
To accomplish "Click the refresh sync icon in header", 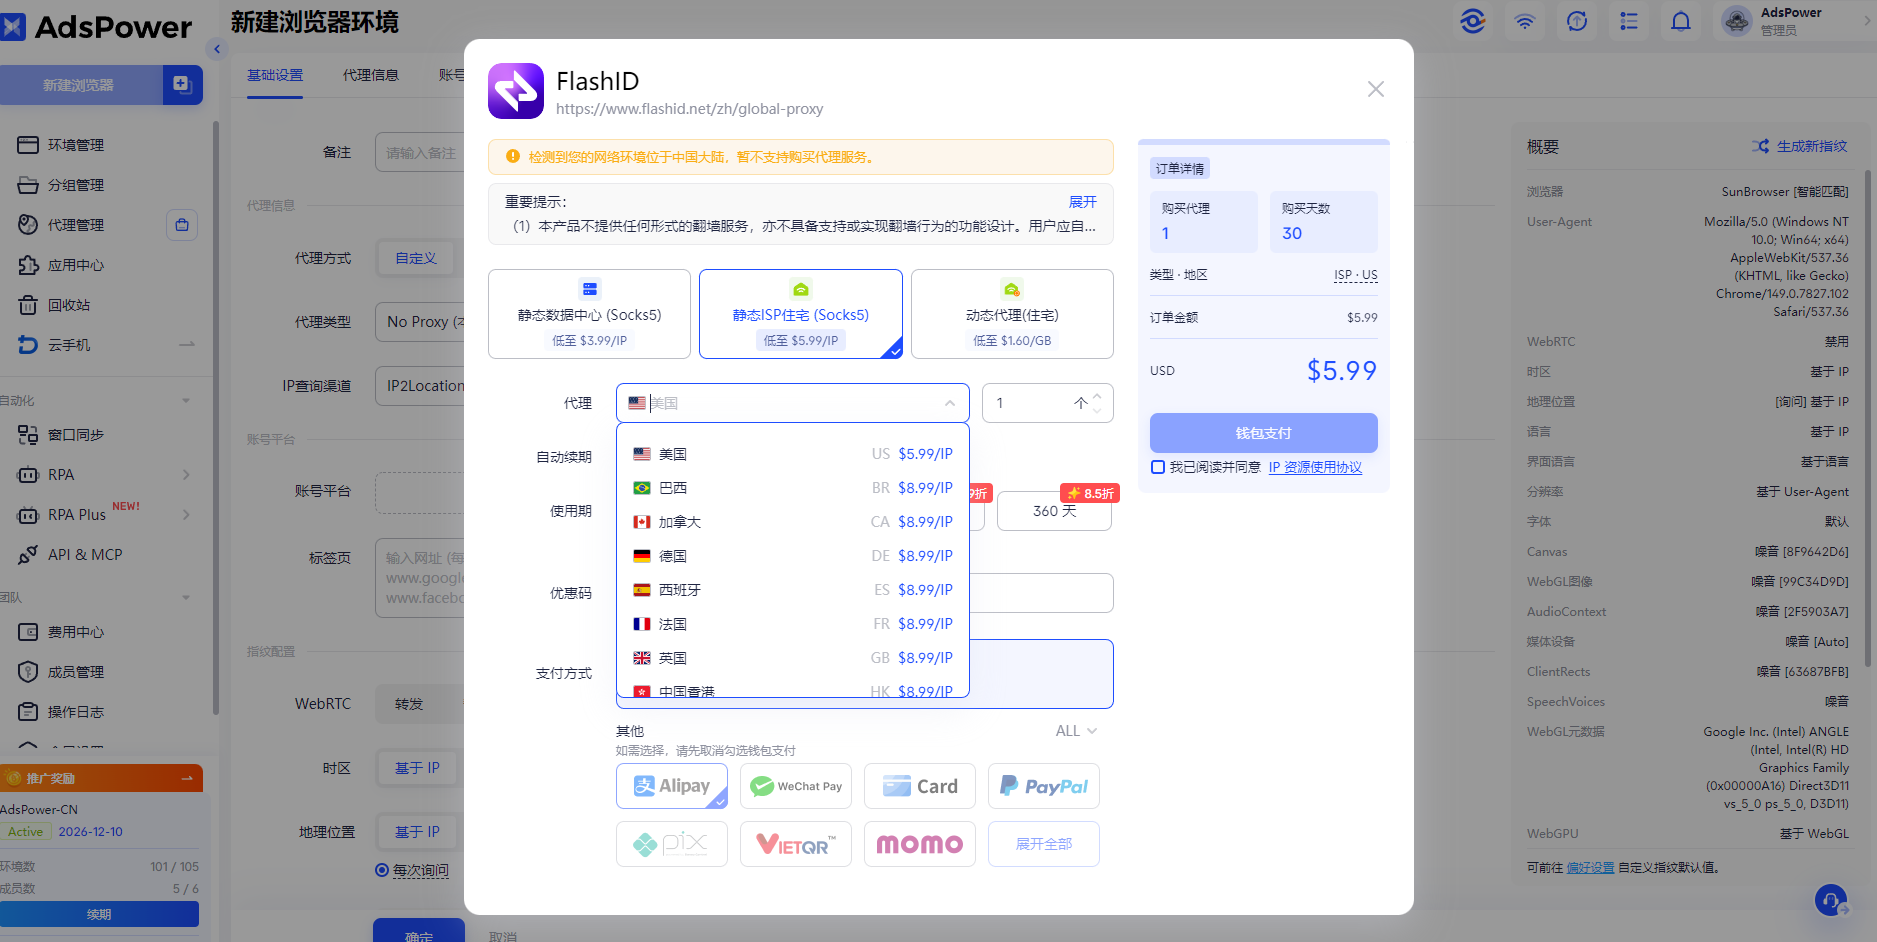I will pyautogui.click(x=1577, y=21).
